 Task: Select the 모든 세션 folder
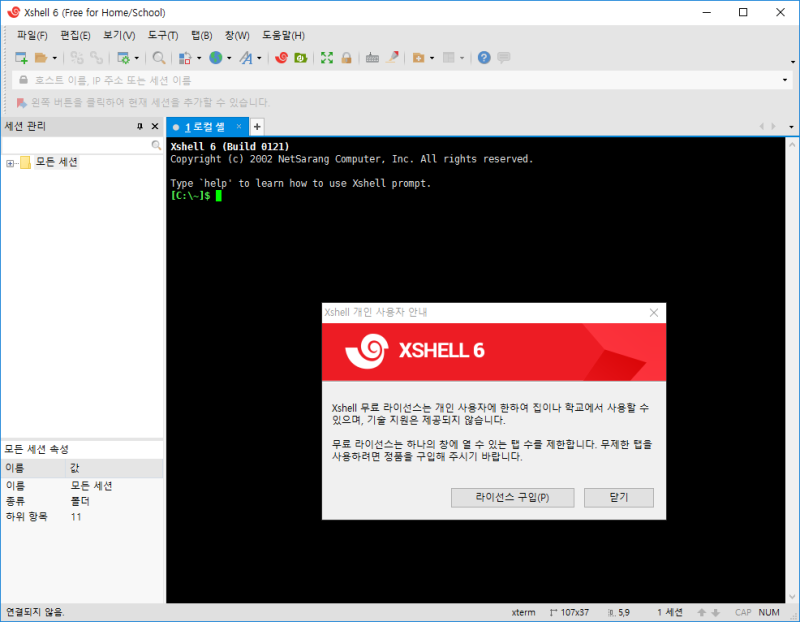pyautogui.click(x=57, y=162)
